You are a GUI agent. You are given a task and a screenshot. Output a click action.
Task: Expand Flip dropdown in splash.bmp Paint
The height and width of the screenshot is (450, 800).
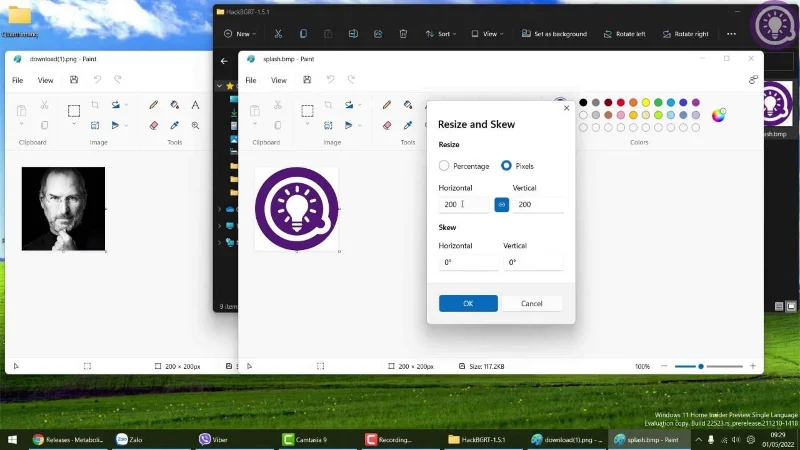pyautogui.click(x=359, y=126)
